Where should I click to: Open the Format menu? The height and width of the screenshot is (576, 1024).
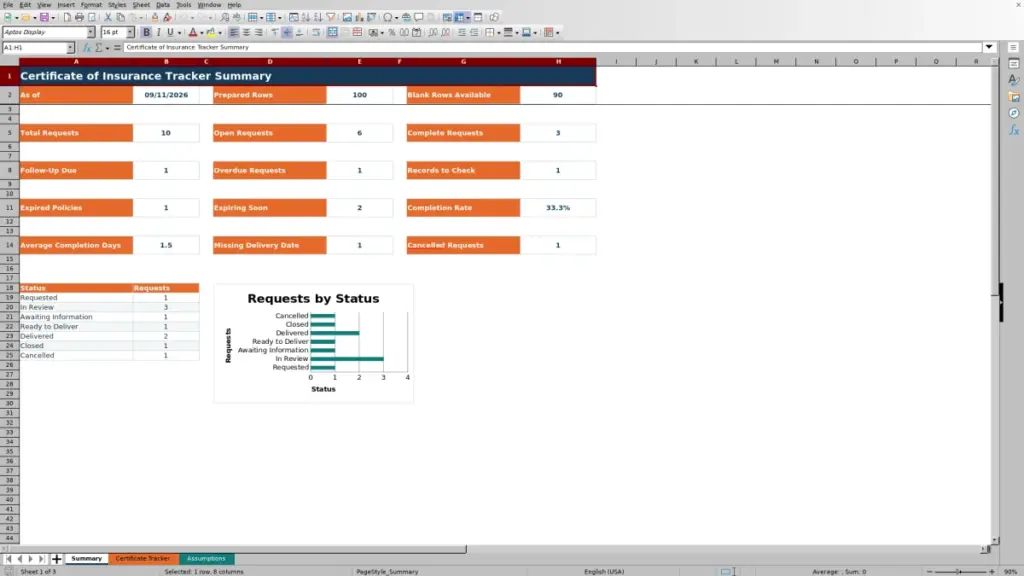[91, 5]
